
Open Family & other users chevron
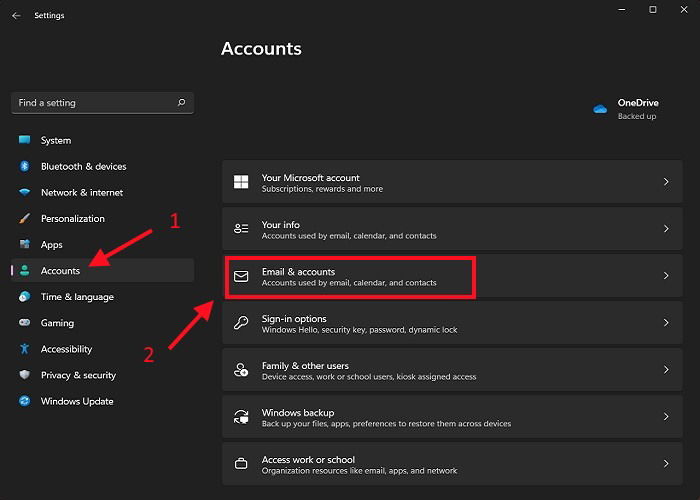(666, 370)
